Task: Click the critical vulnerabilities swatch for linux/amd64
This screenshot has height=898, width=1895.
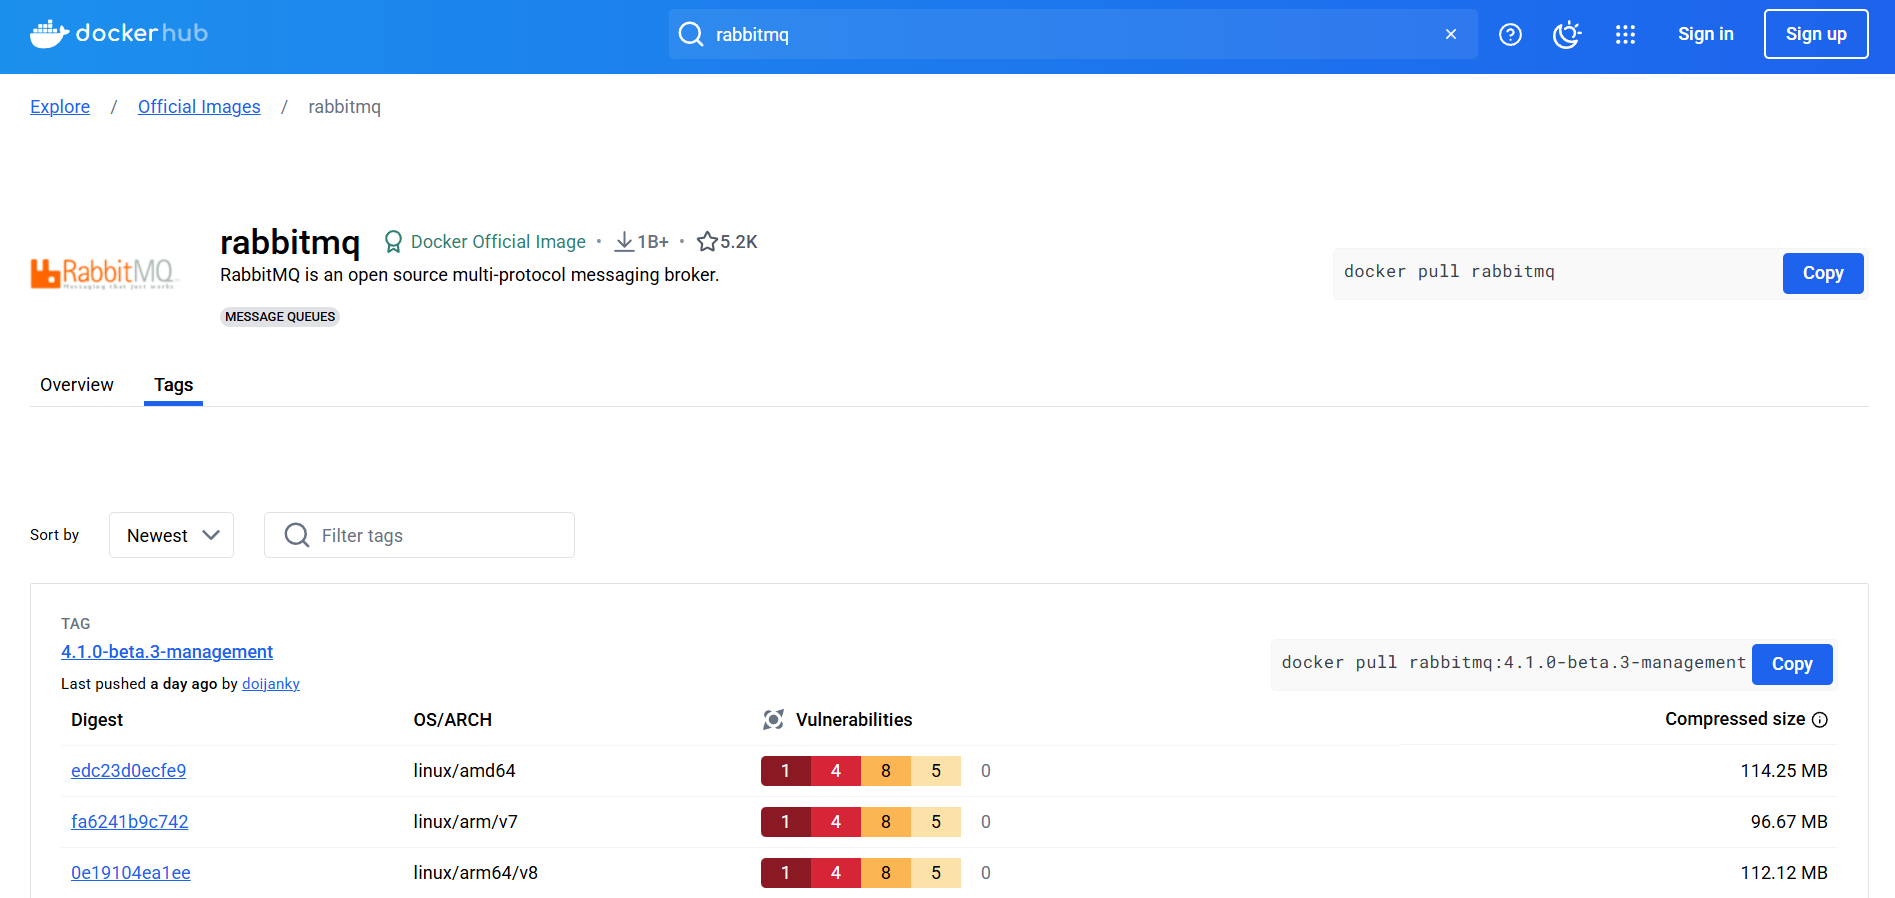Action: click(785, 771)
